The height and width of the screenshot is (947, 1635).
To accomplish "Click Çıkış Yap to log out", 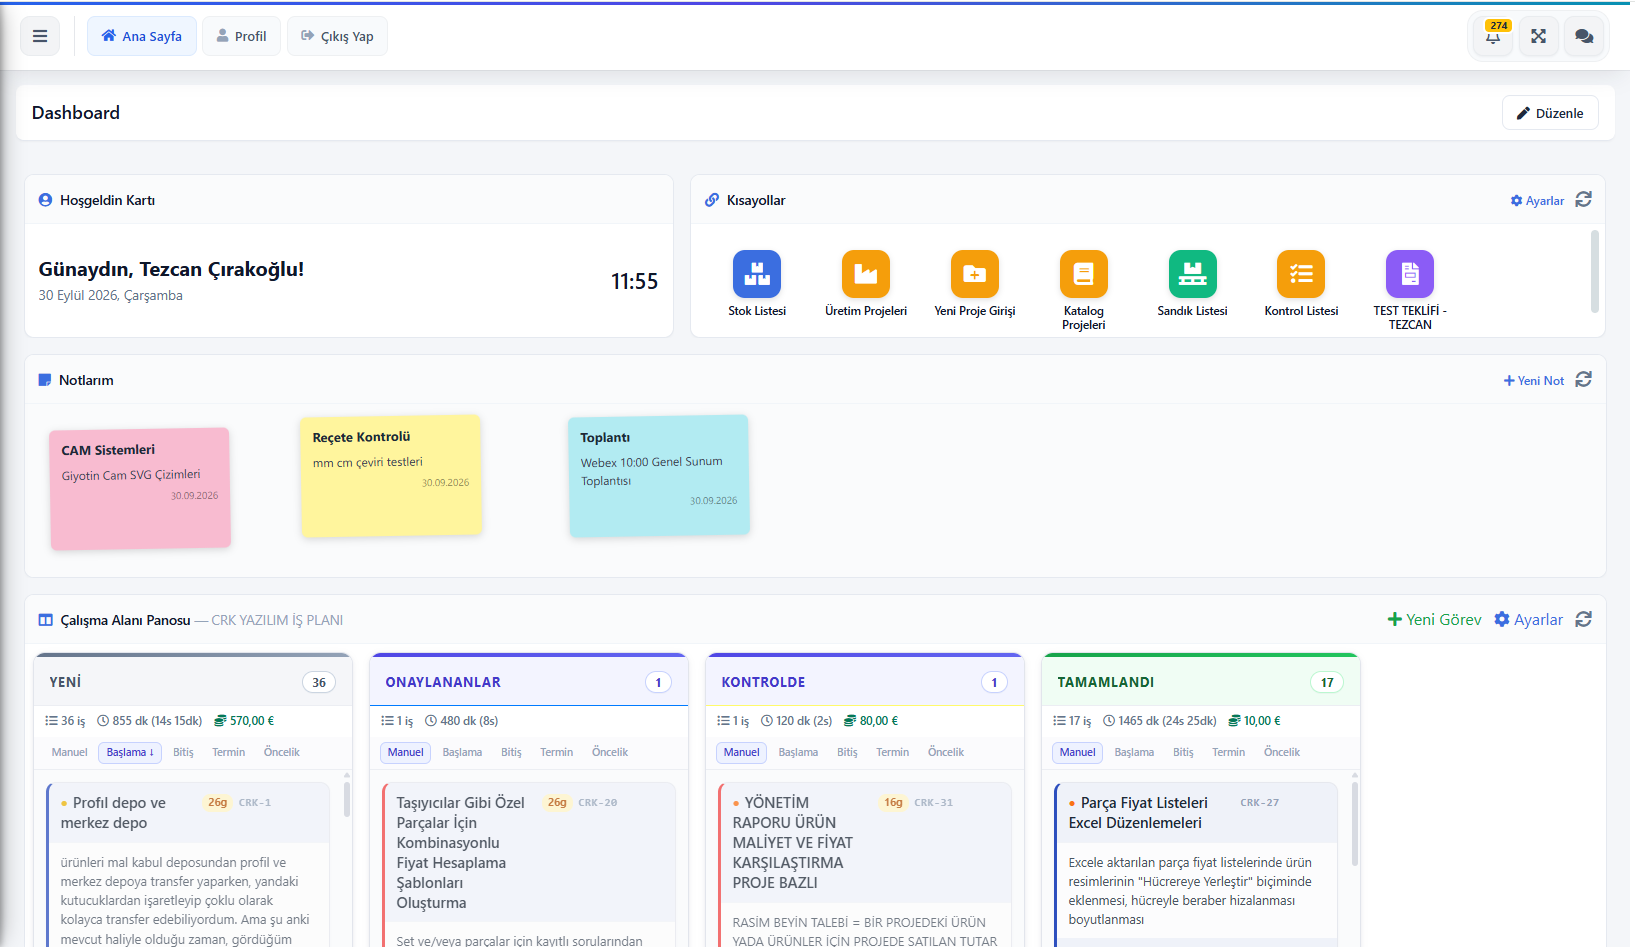I will (338, 36).
